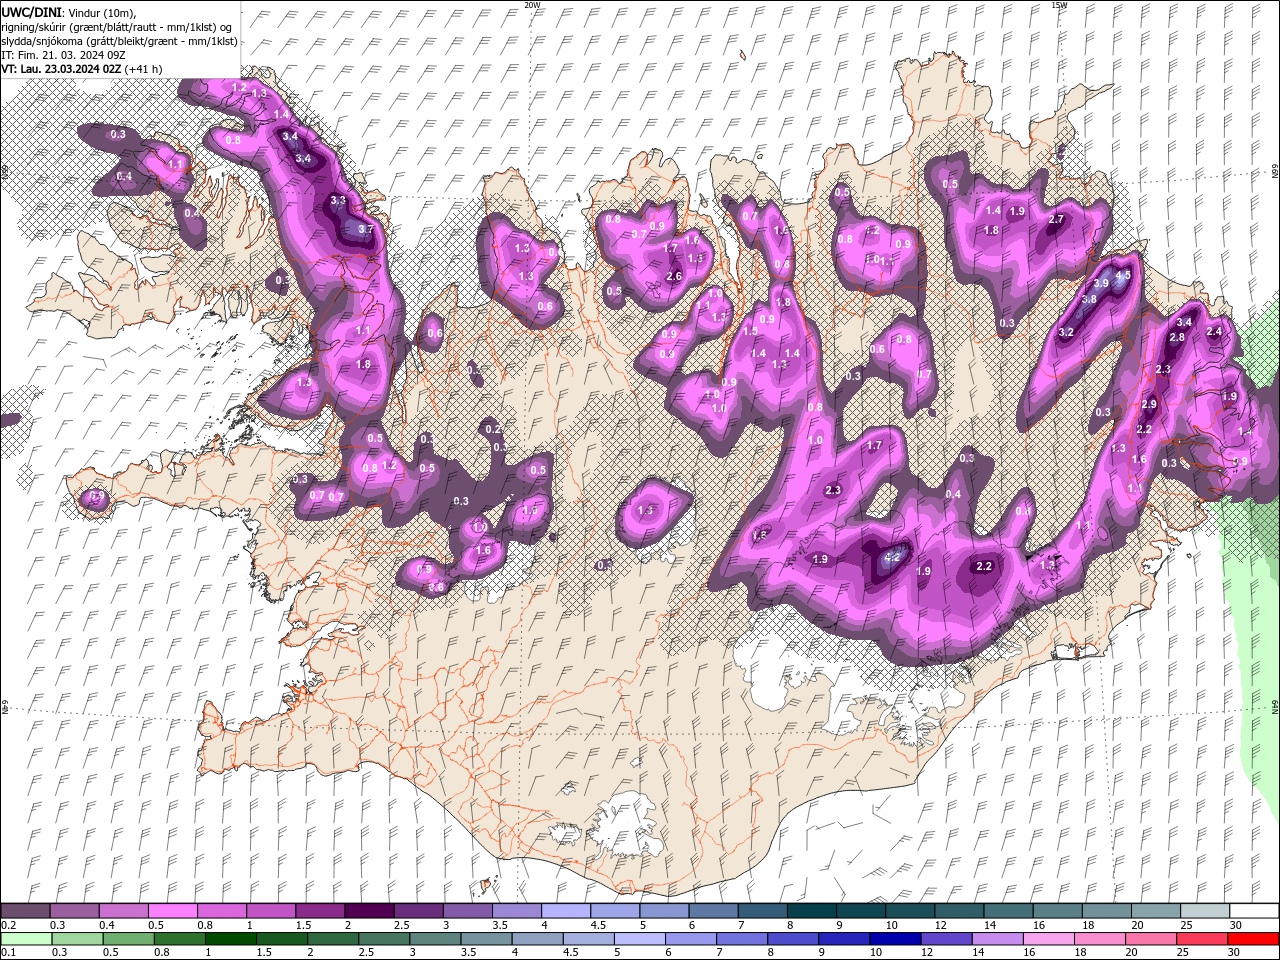Click the '3.2' precipitation value in the east
This screenshot has height=960, width=1280.
(1066, 332)
